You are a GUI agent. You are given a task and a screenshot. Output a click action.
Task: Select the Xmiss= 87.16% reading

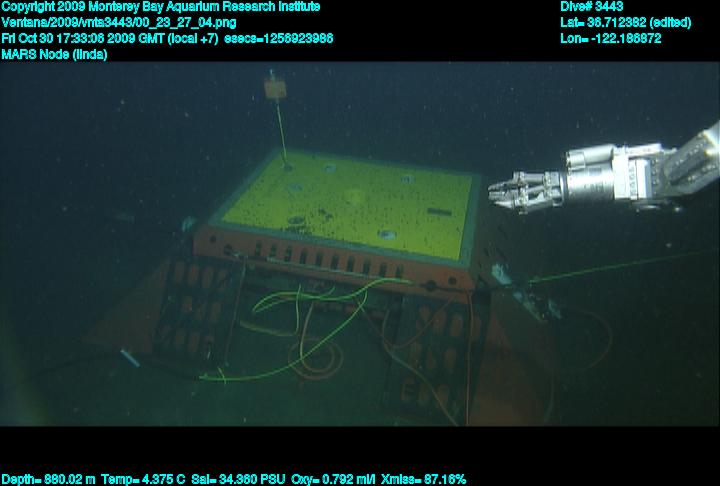click(x=423, y=480)
